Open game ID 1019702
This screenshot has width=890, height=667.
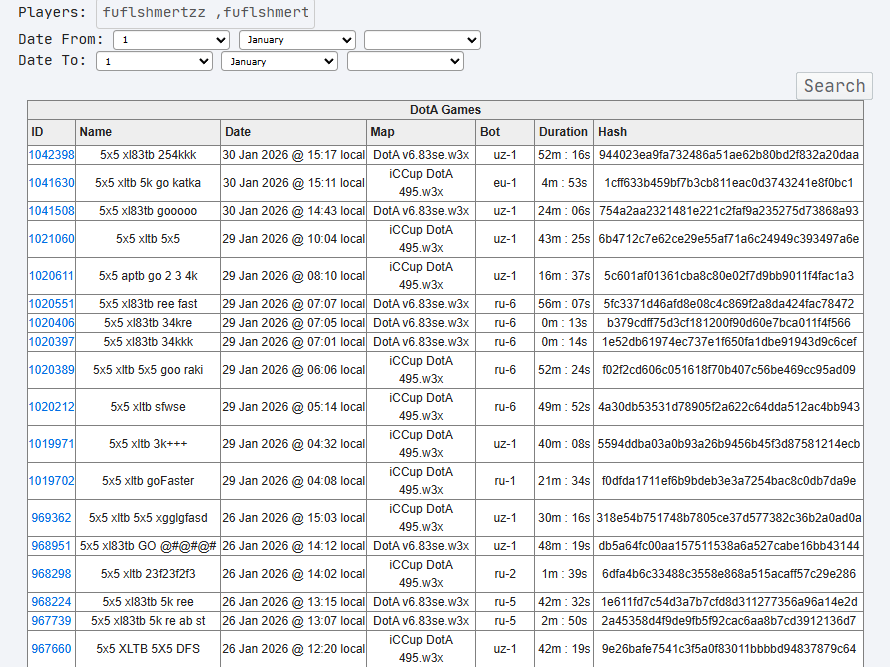(51, 481)
